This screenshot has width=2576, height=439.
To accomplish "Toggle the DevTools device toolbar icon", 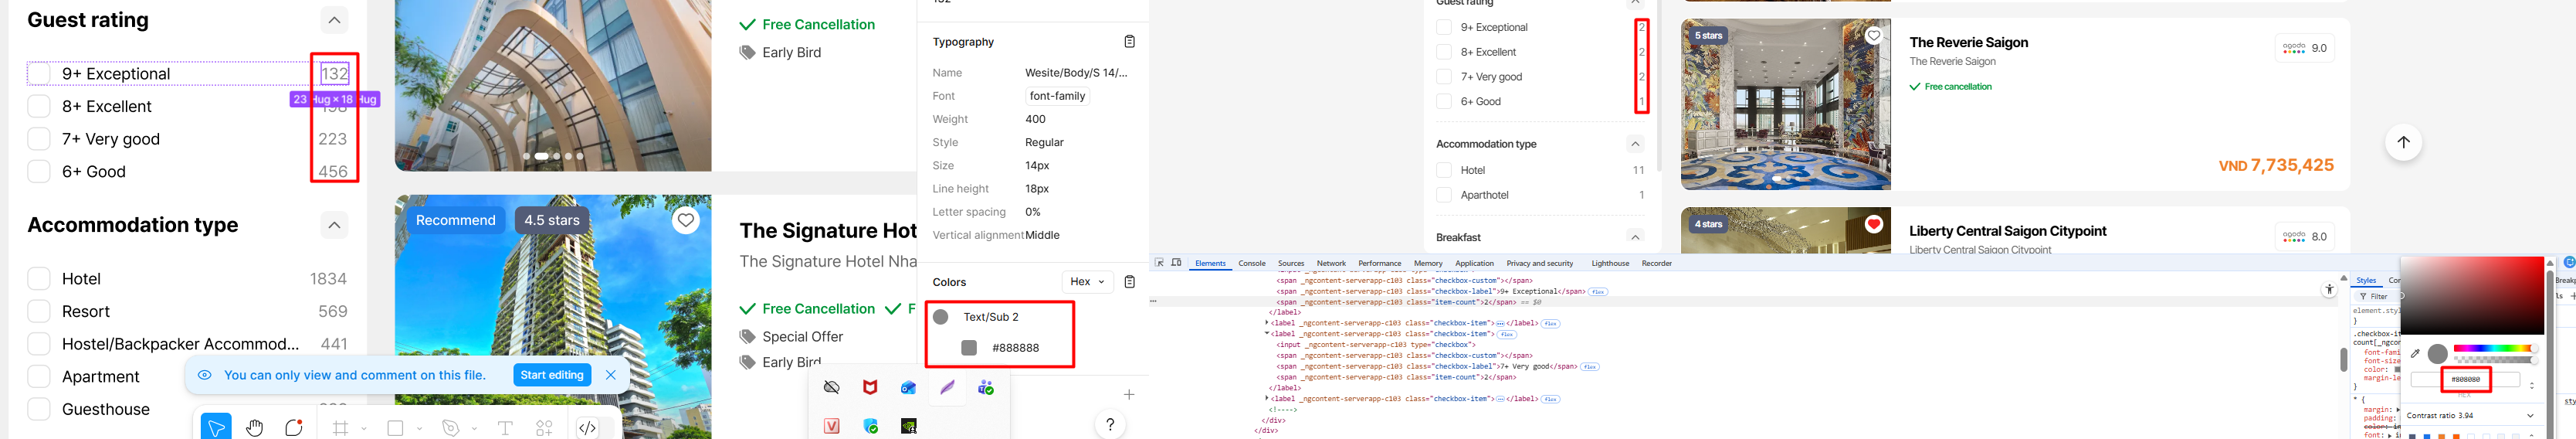I will pos(1176,263).
